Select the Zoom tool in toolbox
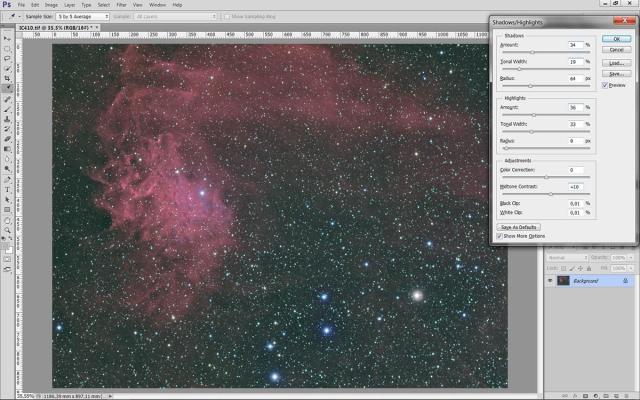The width and height of the screenshot is (640, 400). tap(8, 229)
